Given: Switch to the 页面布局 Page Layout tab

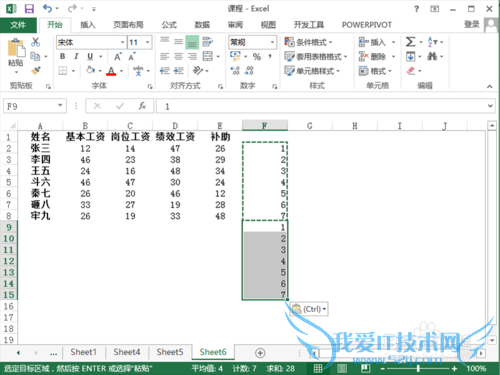Looking at the screenshot, I should point(128,25).
